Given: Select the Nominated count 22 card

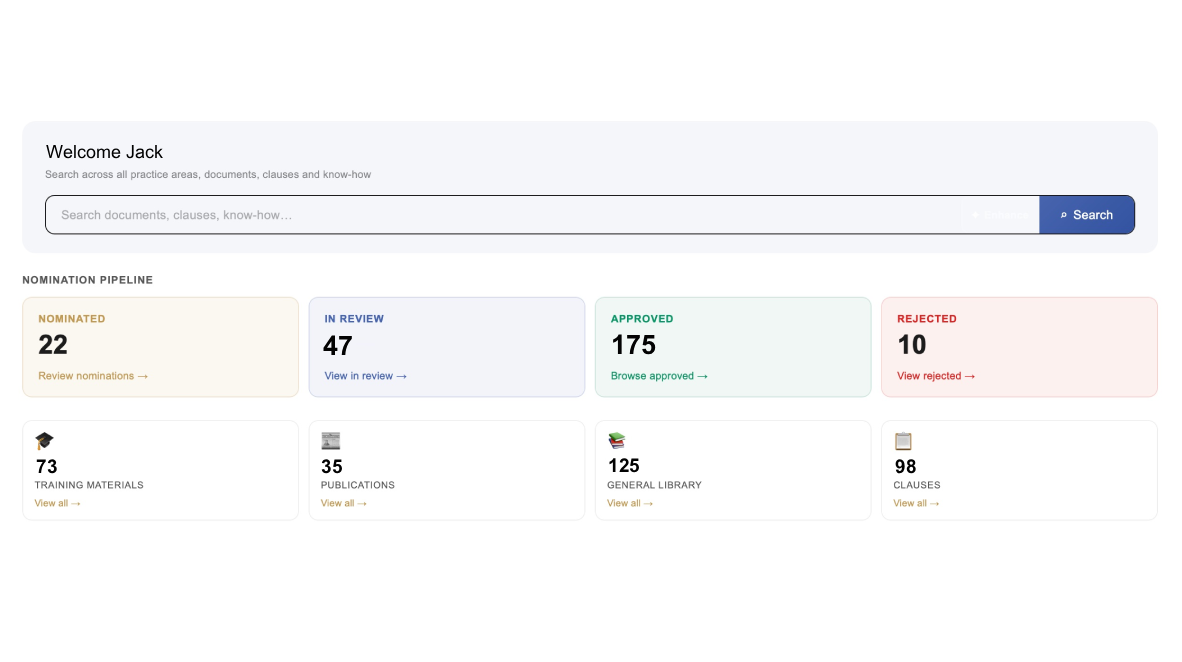Looking at the screenshot, I should tap(161, 347).
